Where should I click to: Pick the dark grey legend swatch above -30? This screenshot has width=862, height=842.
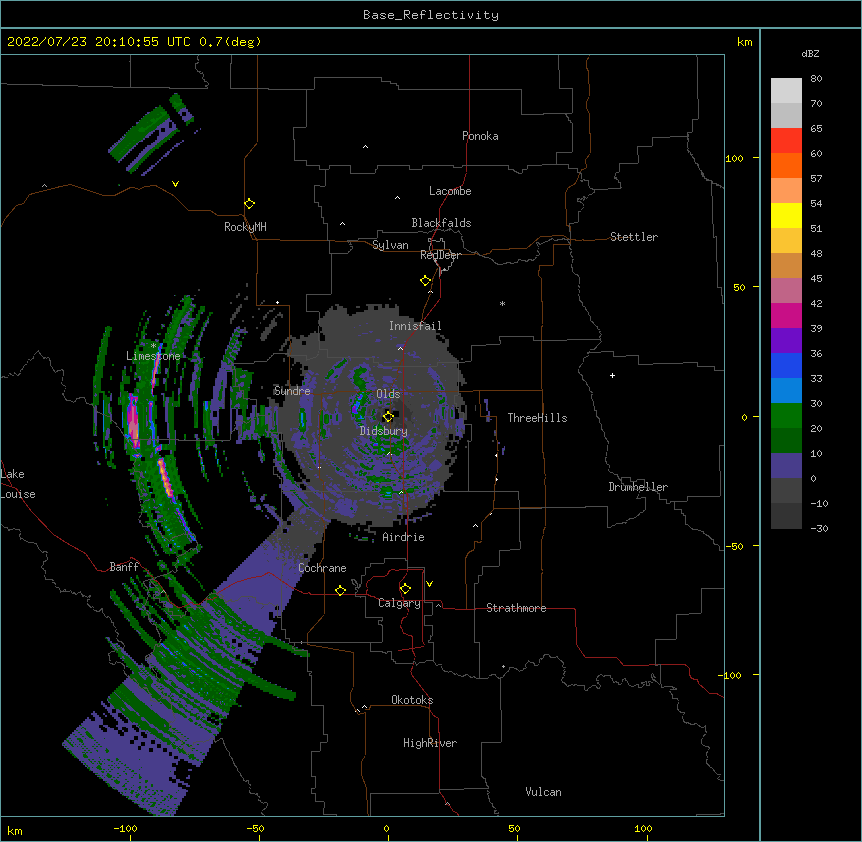[x=786, y=516]
